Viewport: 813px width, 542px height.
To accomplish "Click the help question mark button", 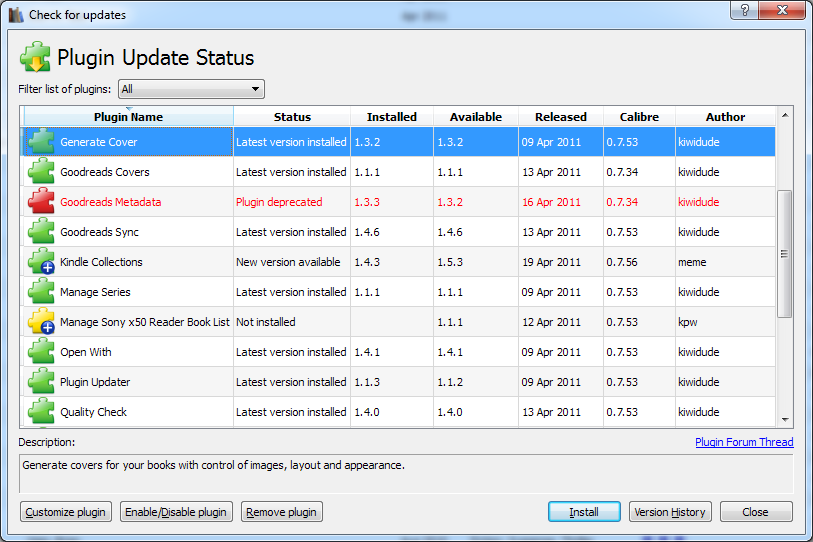I will pyautogui.click(x=745, y=10).
